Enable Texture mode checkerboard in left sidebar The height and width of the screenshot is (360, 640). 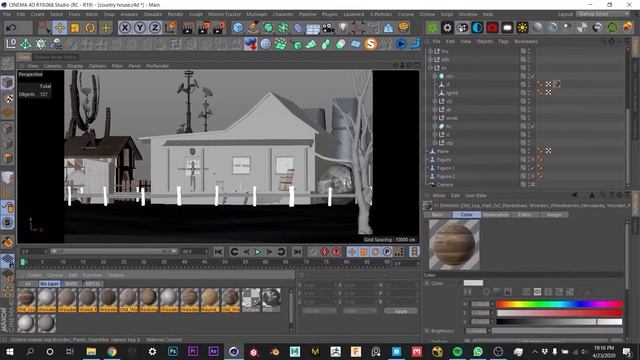coord(8,98)
